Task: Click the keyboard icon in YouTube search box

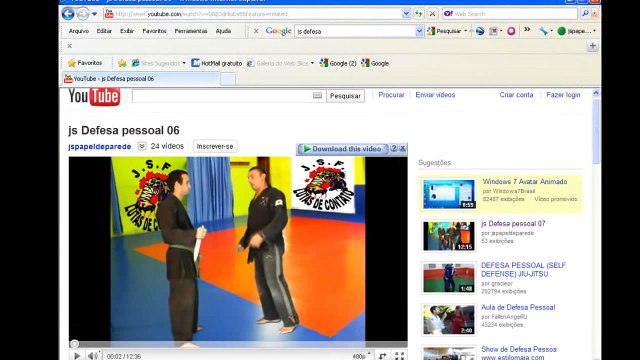Action: 317,96
